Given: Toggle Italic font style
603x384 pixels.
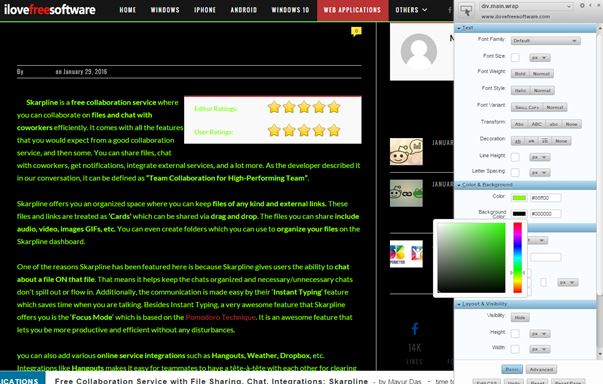Looking at the screenshot, I should click(x=520, y=91).
